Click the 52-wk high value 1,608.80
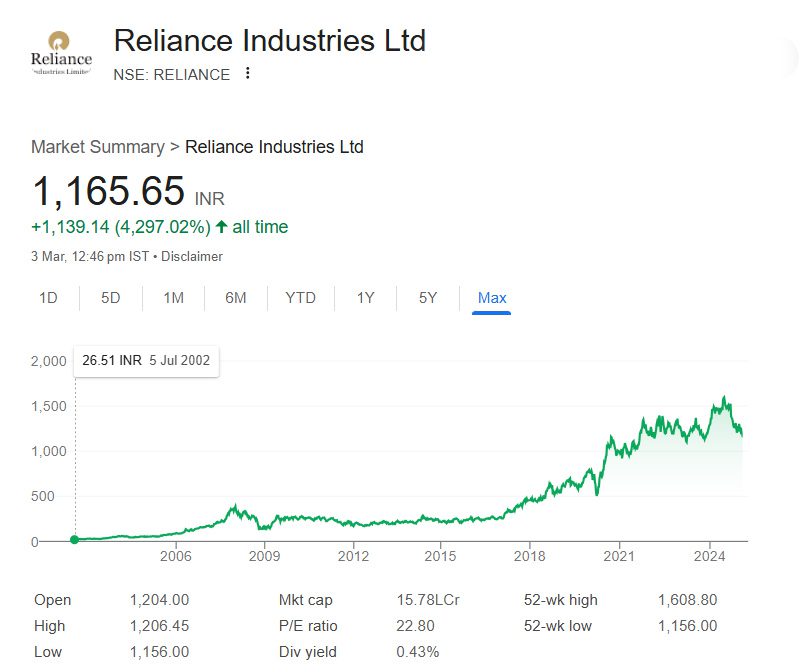Screen dimensions: 807x672 point(687,599)
